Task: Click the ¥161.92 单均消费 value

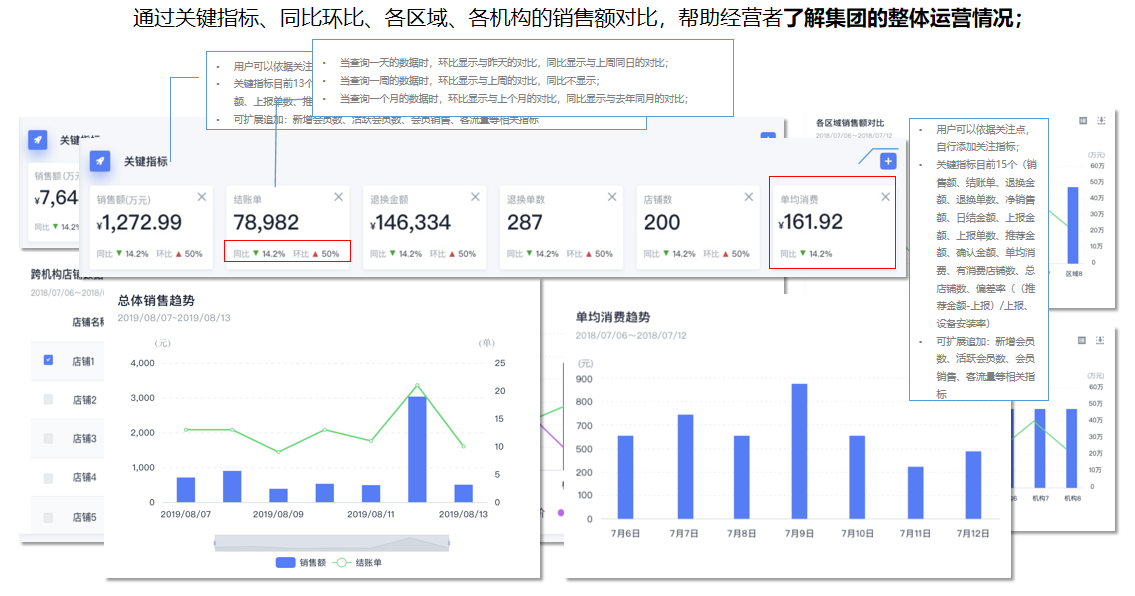Action: pos(811,222)
